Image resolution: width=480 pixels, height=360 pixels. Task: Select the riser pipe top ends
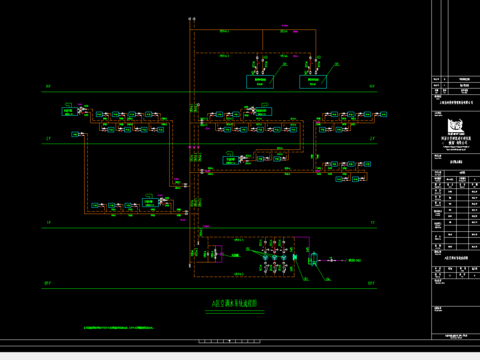click(192, 19)
